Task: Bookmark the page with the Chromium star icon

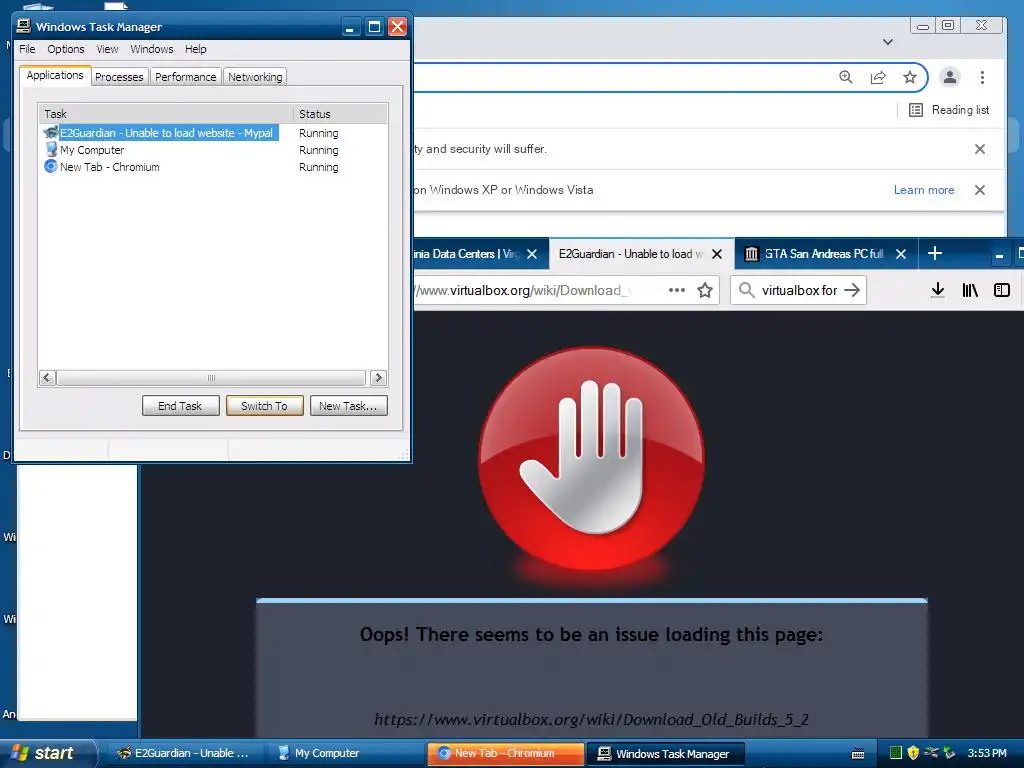Action: (910, 77)
